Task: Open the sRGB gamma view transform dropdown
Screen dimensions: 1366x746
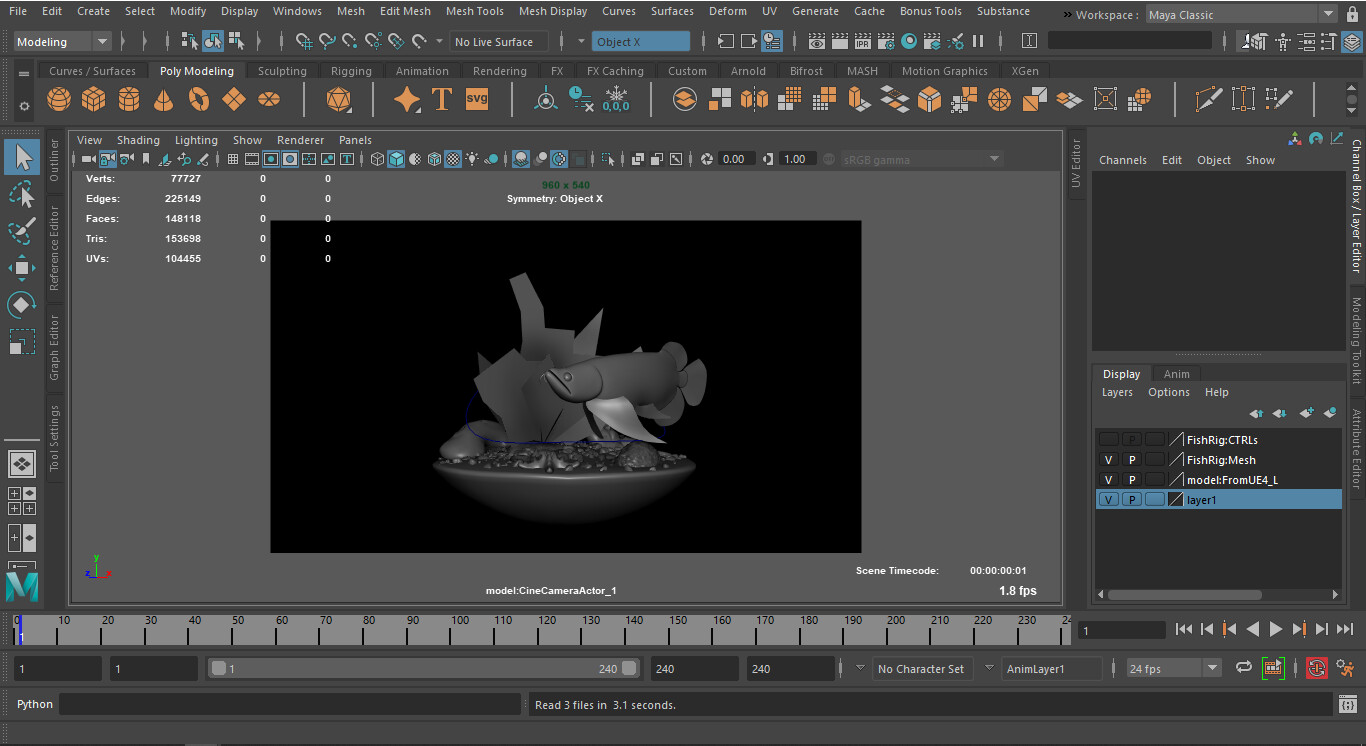Action: pos(921,159)
